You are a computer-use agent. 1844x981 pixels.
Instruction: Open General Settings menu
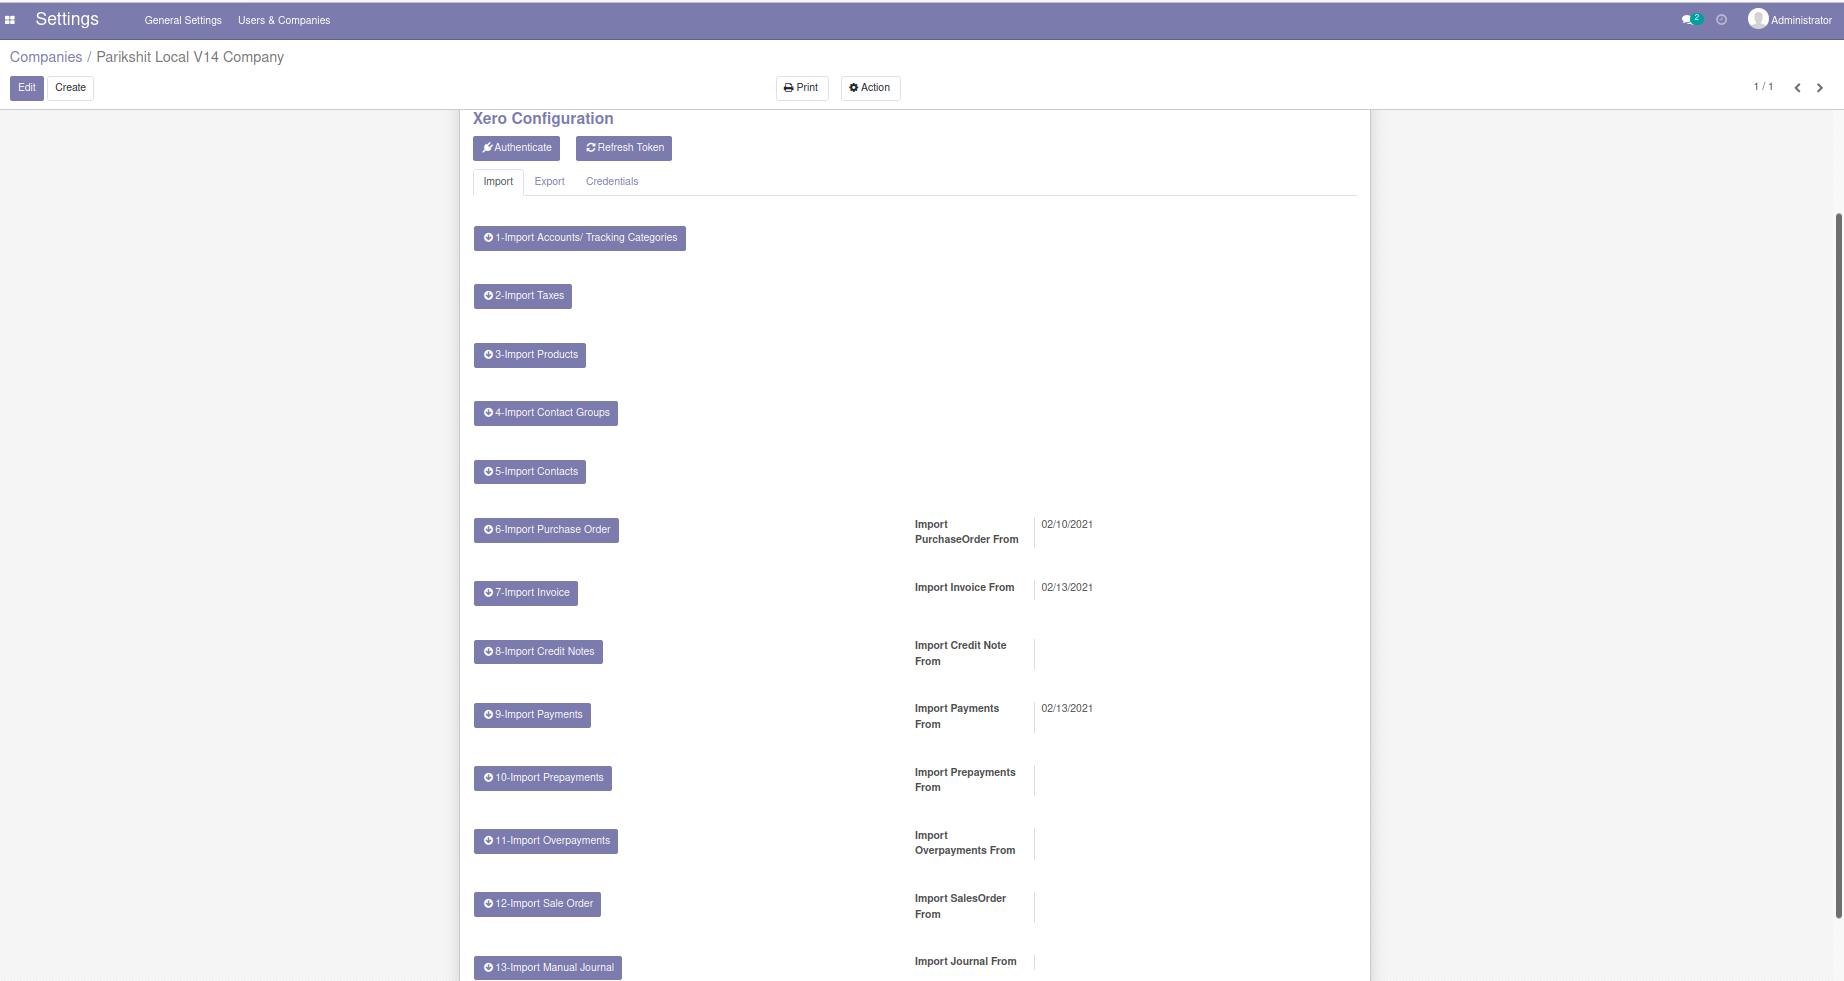click(x=183, y=20)
